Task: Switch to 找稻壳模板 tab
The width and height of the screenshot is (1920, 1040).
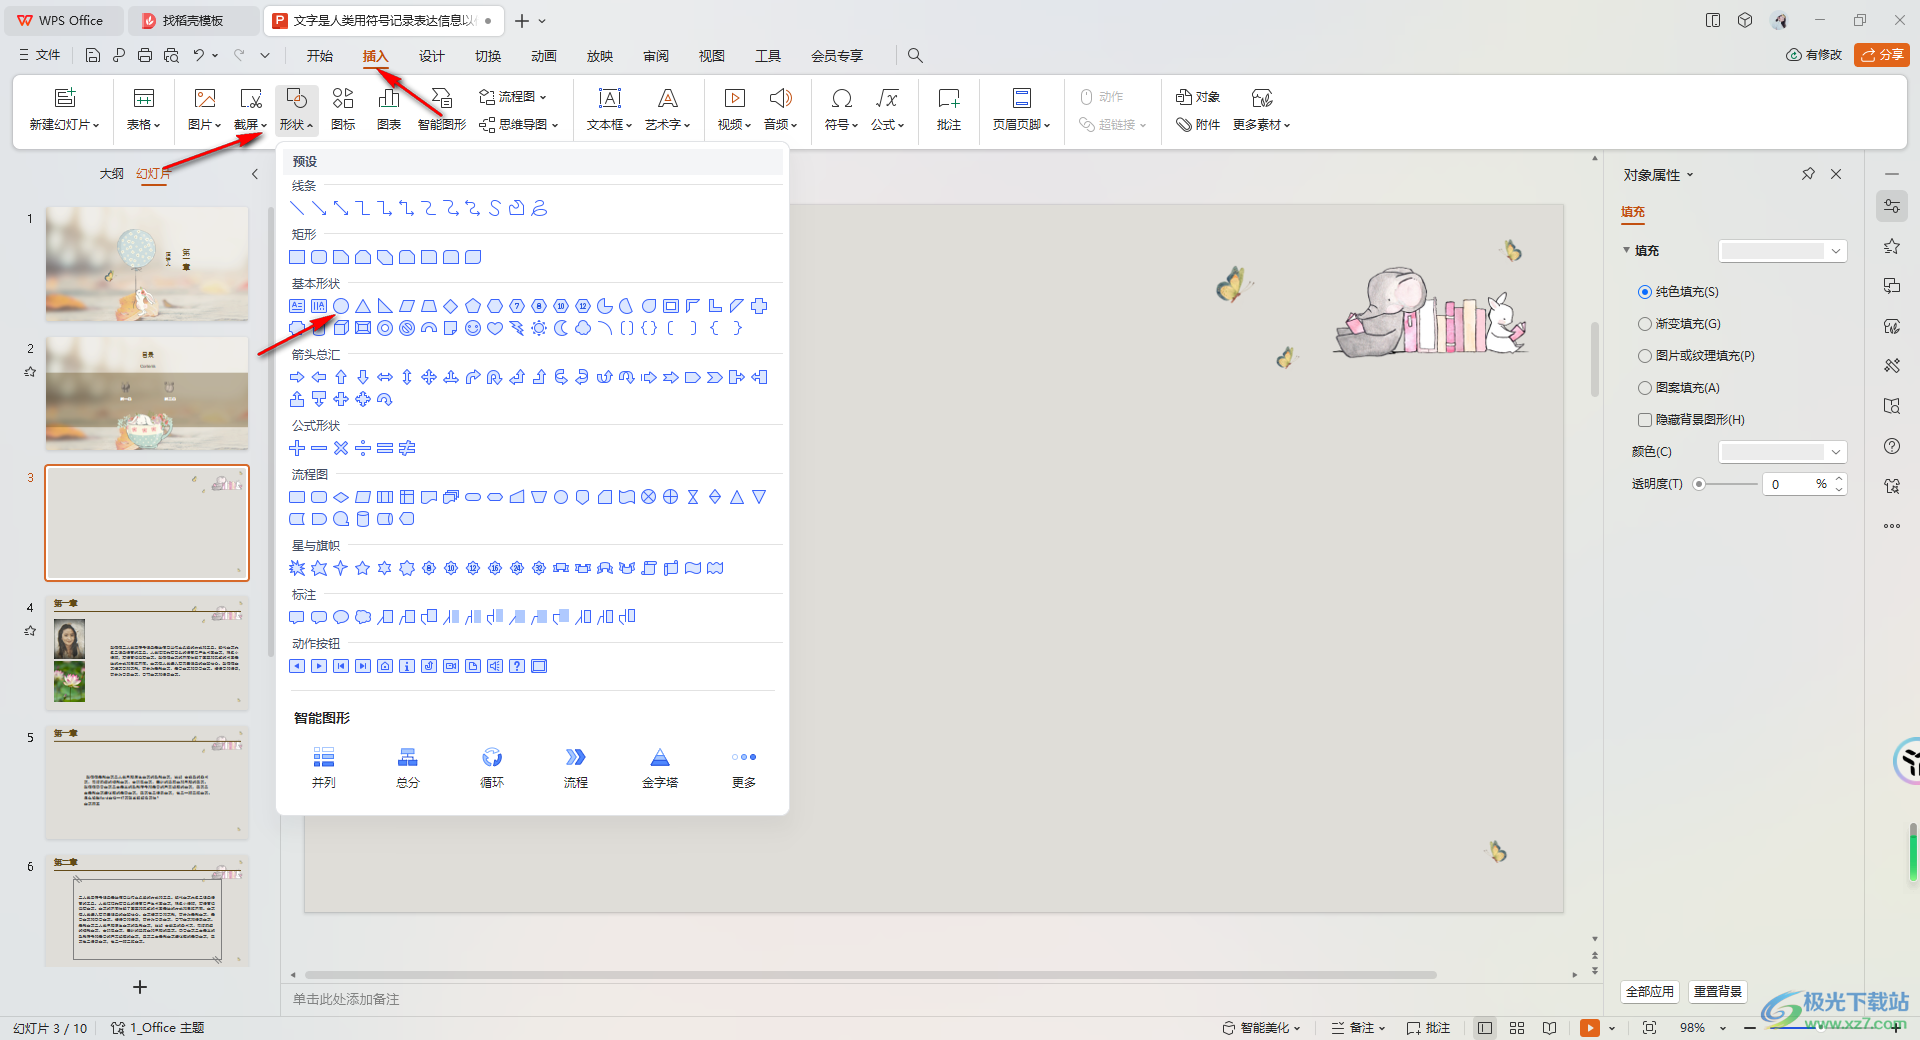Action: [x=193, y=20]
